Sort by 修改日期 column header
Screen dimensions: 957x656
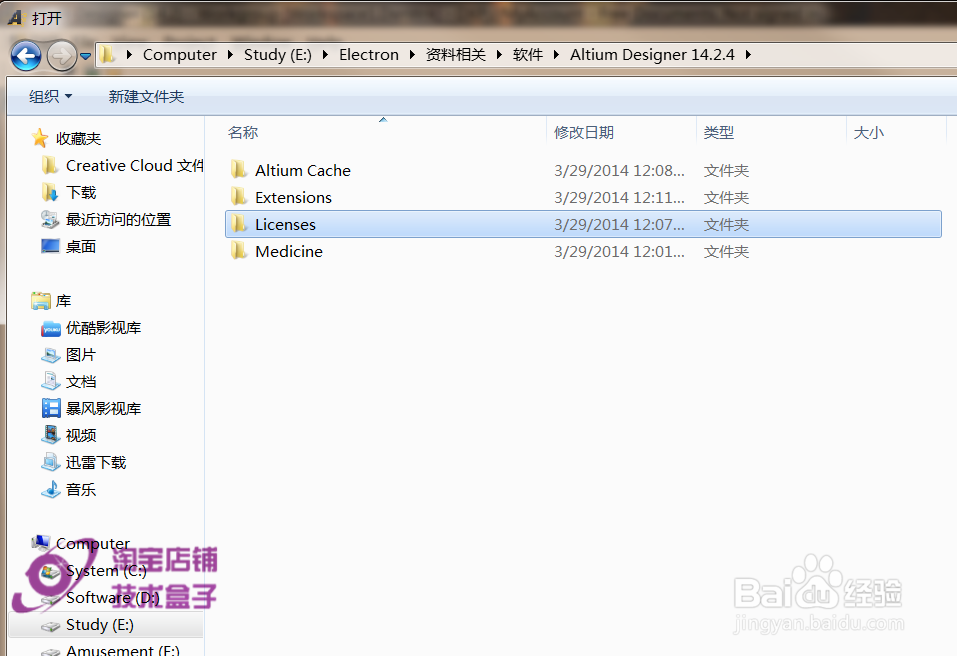584,132
